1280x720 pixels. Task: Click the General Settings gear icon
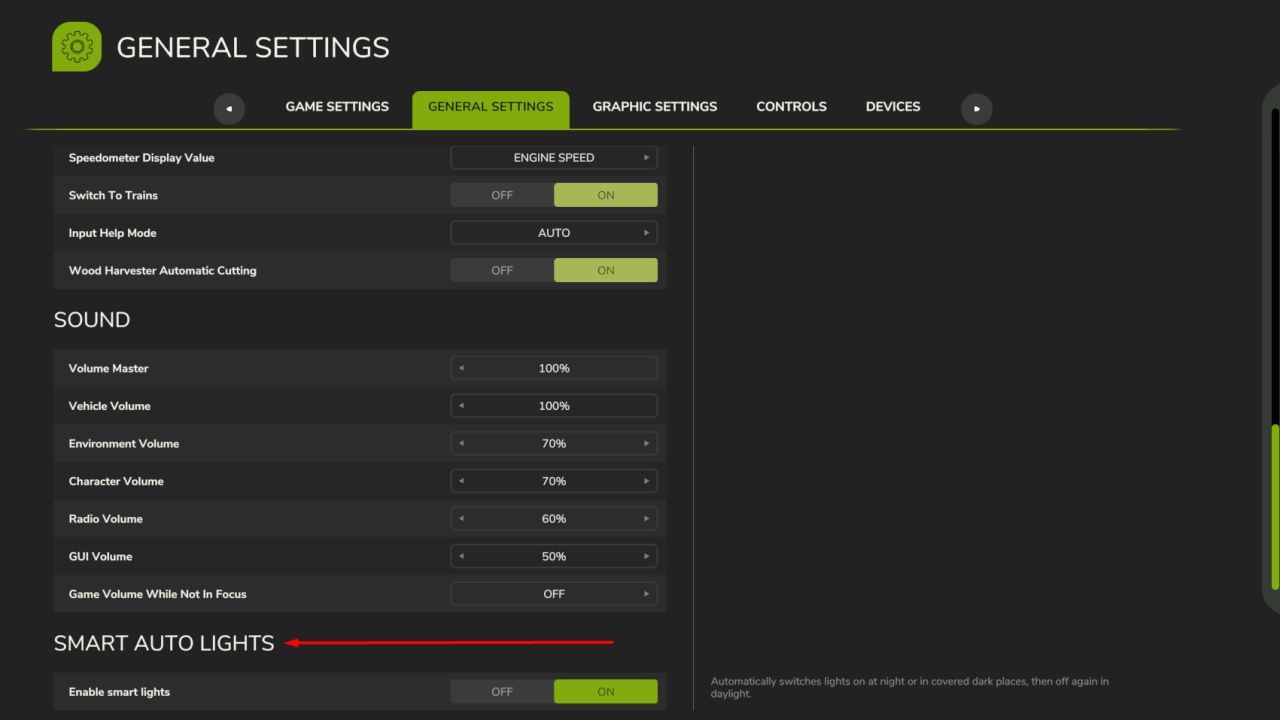(x=77, y=47)
